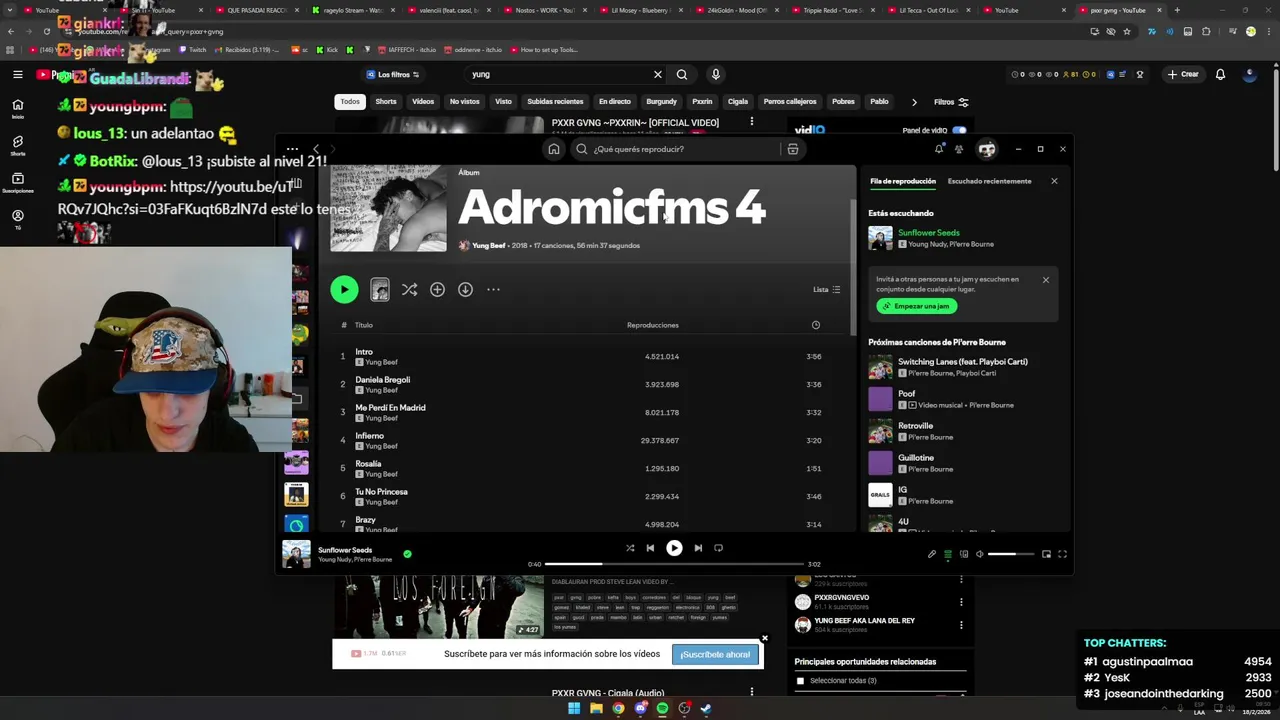Switch to Fila de reproducción tab

point(903,181)
